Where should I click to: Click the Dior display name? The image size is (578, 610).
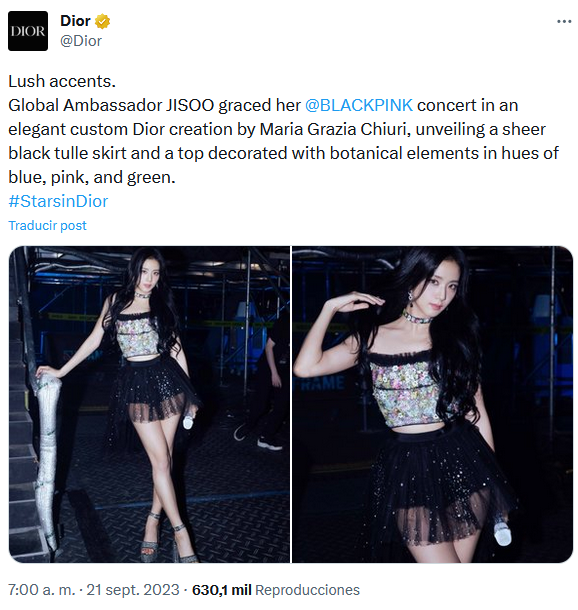coord(75,21)
